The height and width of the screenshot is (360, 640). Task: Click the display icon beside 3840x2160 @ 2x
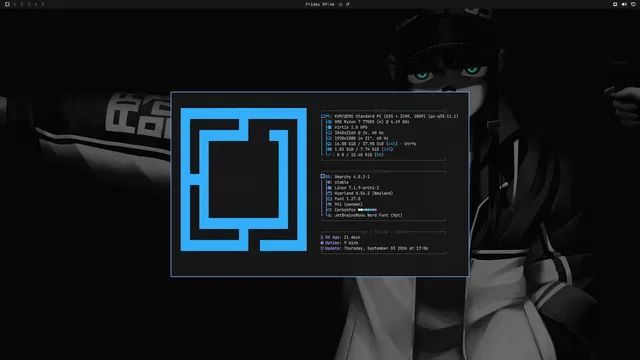click(329, 133)
